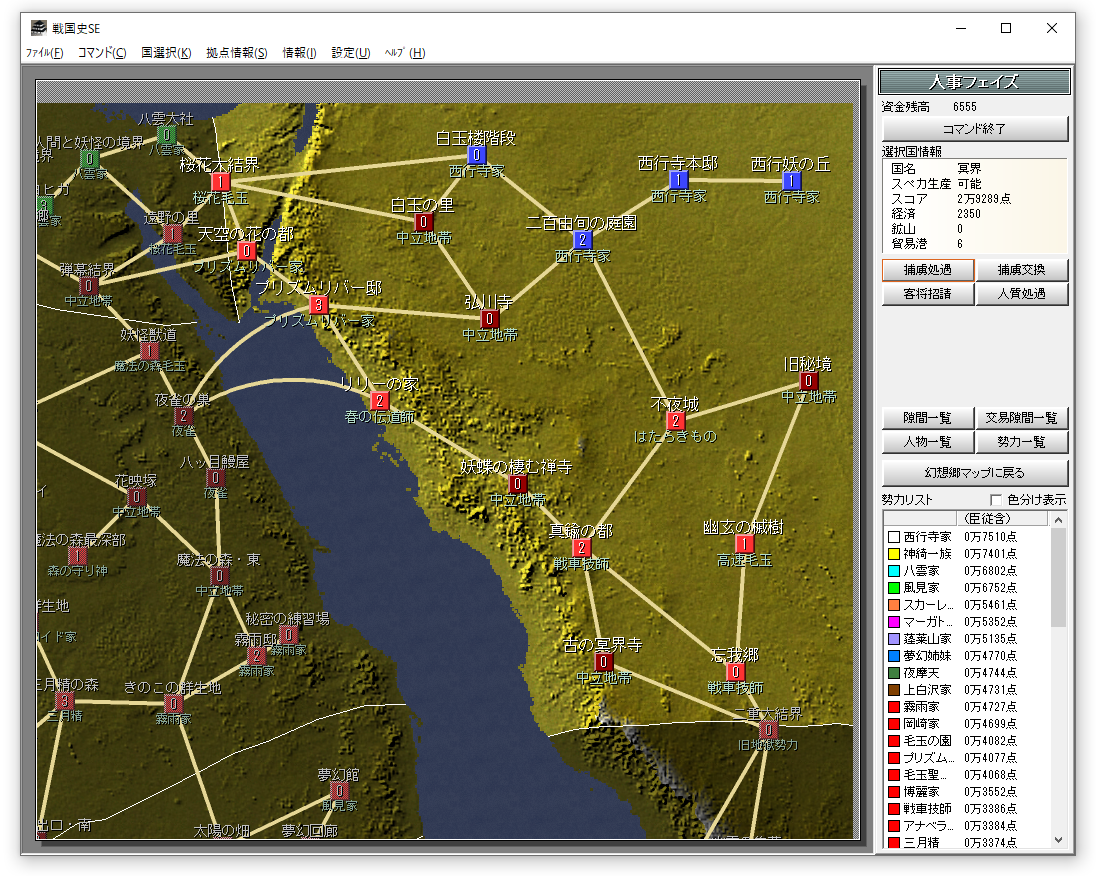
Task: Expand the 設定(U) menu
Action: 350,53
